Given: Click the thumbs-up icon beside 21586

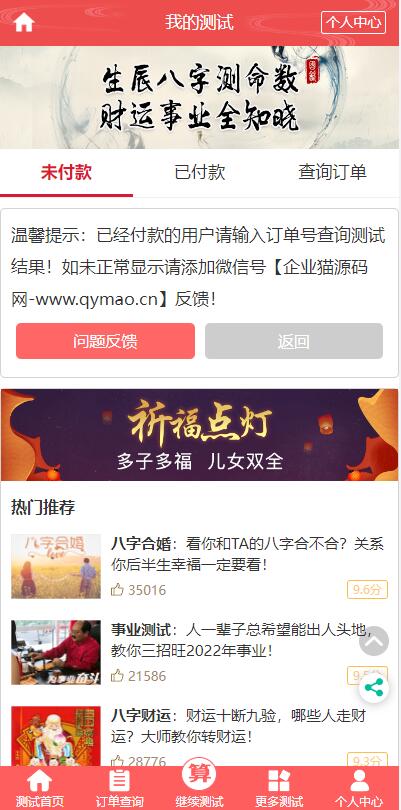Looking at the screenshot, I should pos(117,676).
